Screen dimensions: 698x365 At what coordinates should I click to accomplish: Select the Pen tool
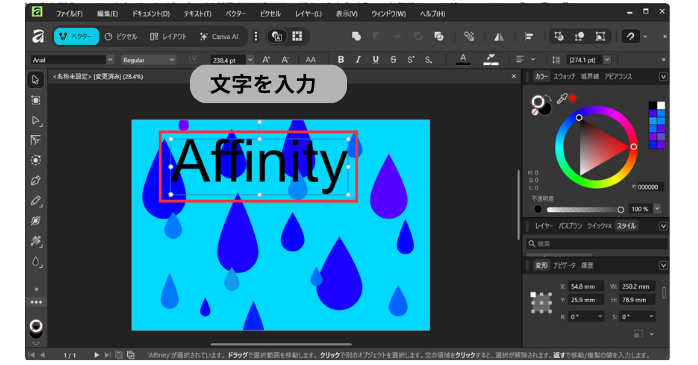pos(36,181)
